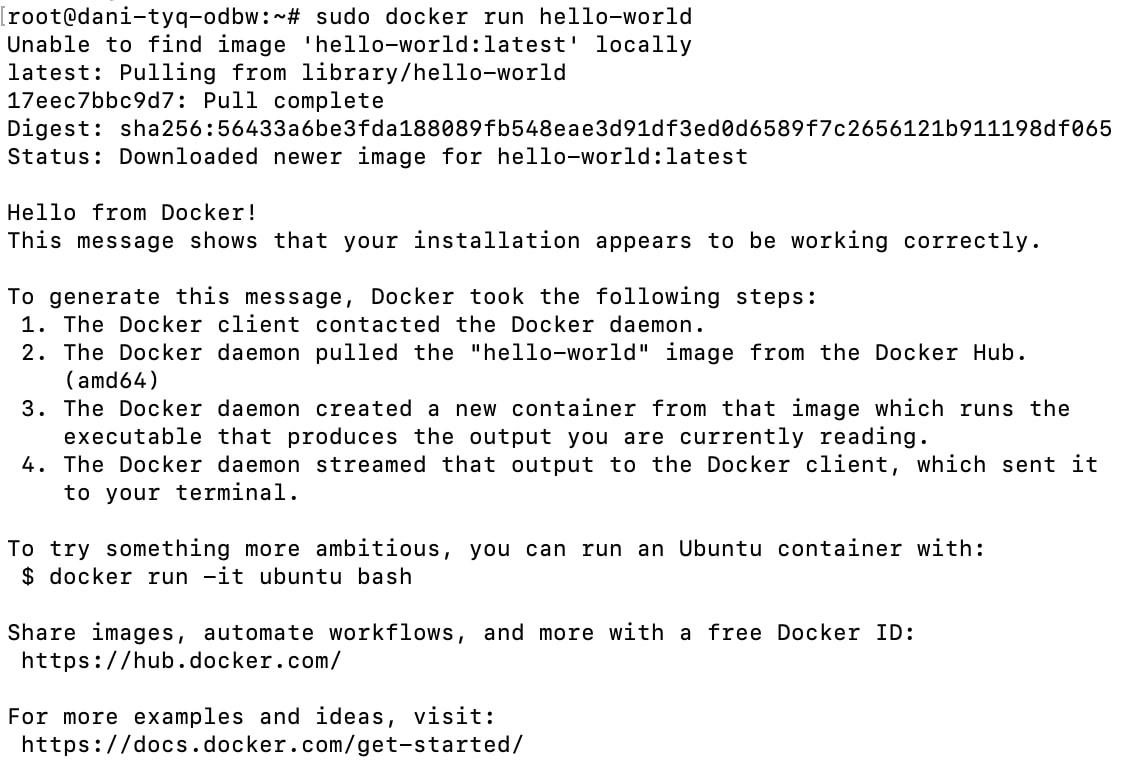Click the "installation appears to be working correctly" line

pyautogui.click(x=524, y=241)
